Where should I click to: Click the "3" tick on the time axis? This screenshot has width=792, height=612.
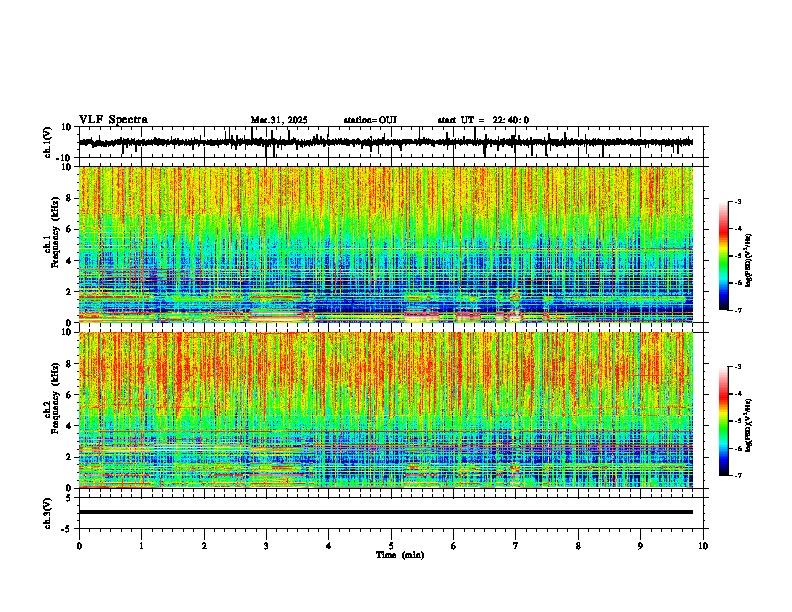(x=266, y=546)
